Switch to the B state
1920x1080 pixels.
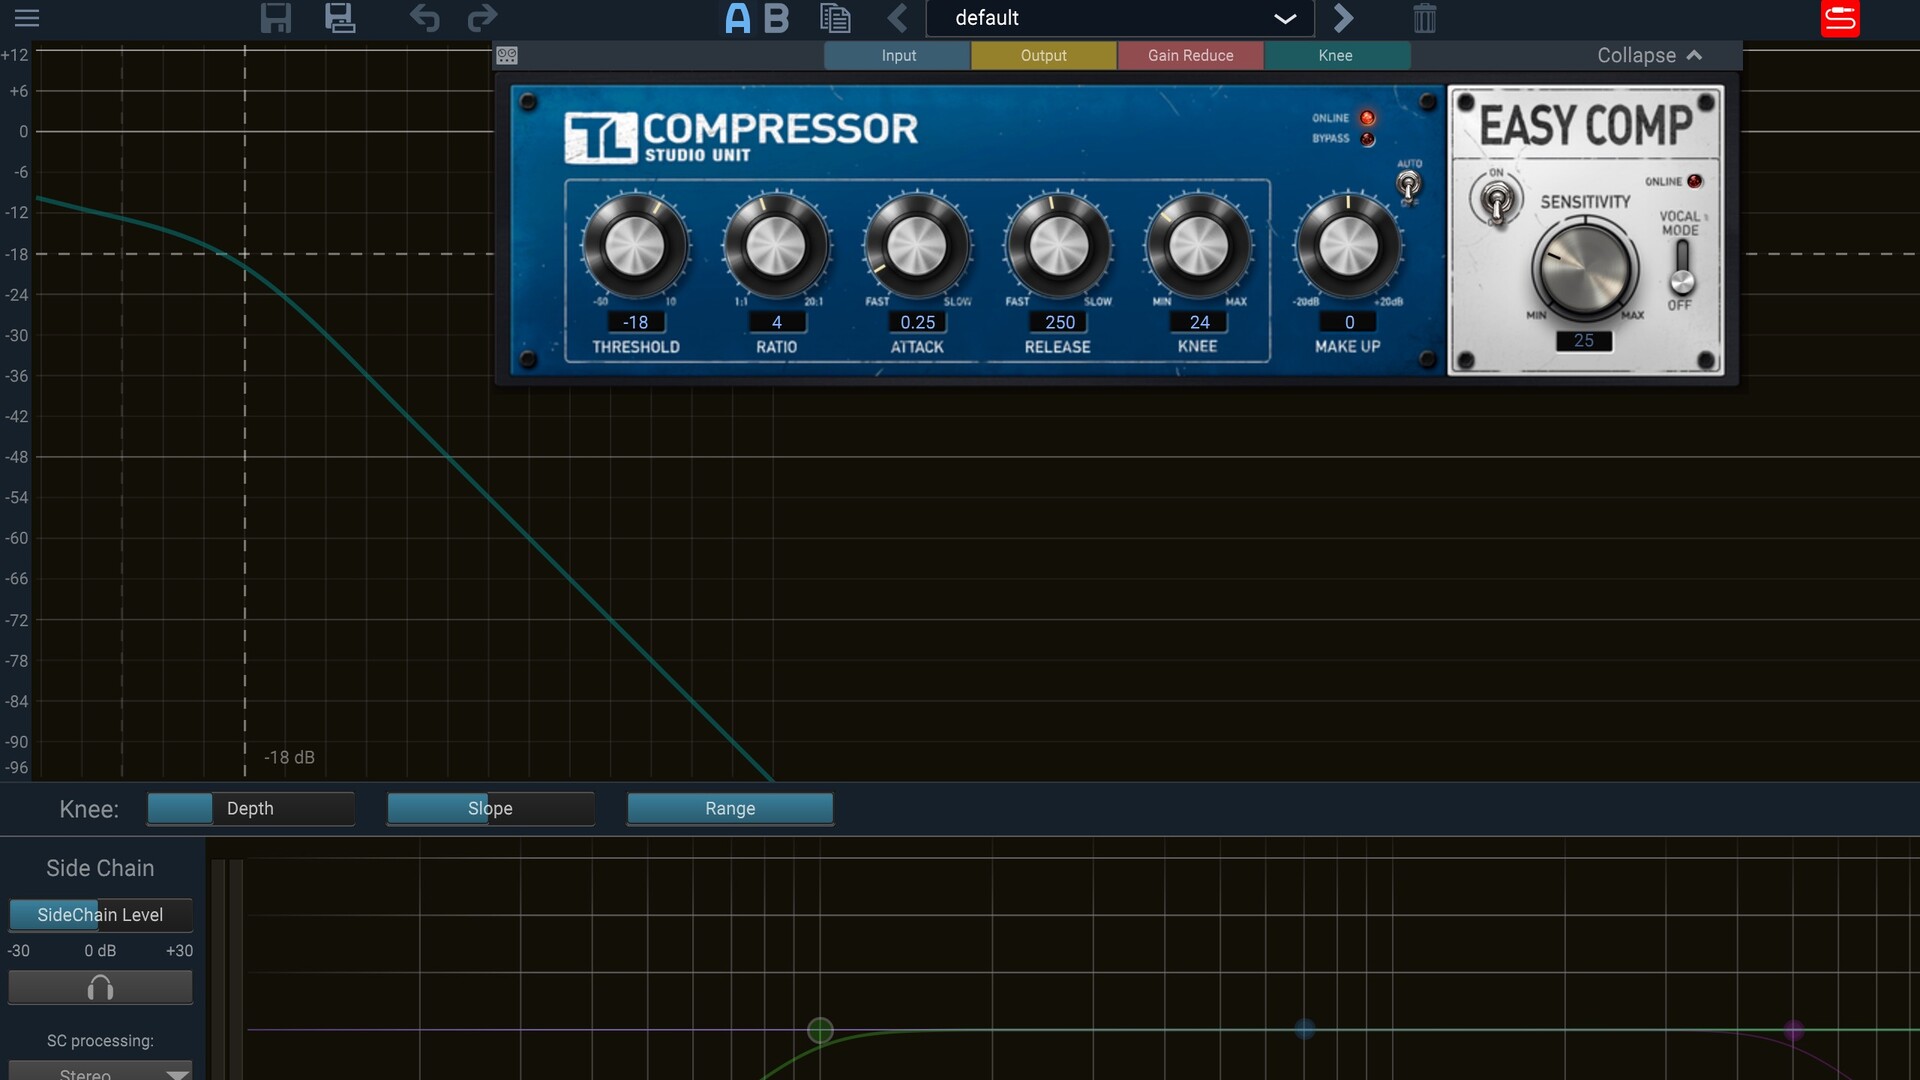point(776,18)
